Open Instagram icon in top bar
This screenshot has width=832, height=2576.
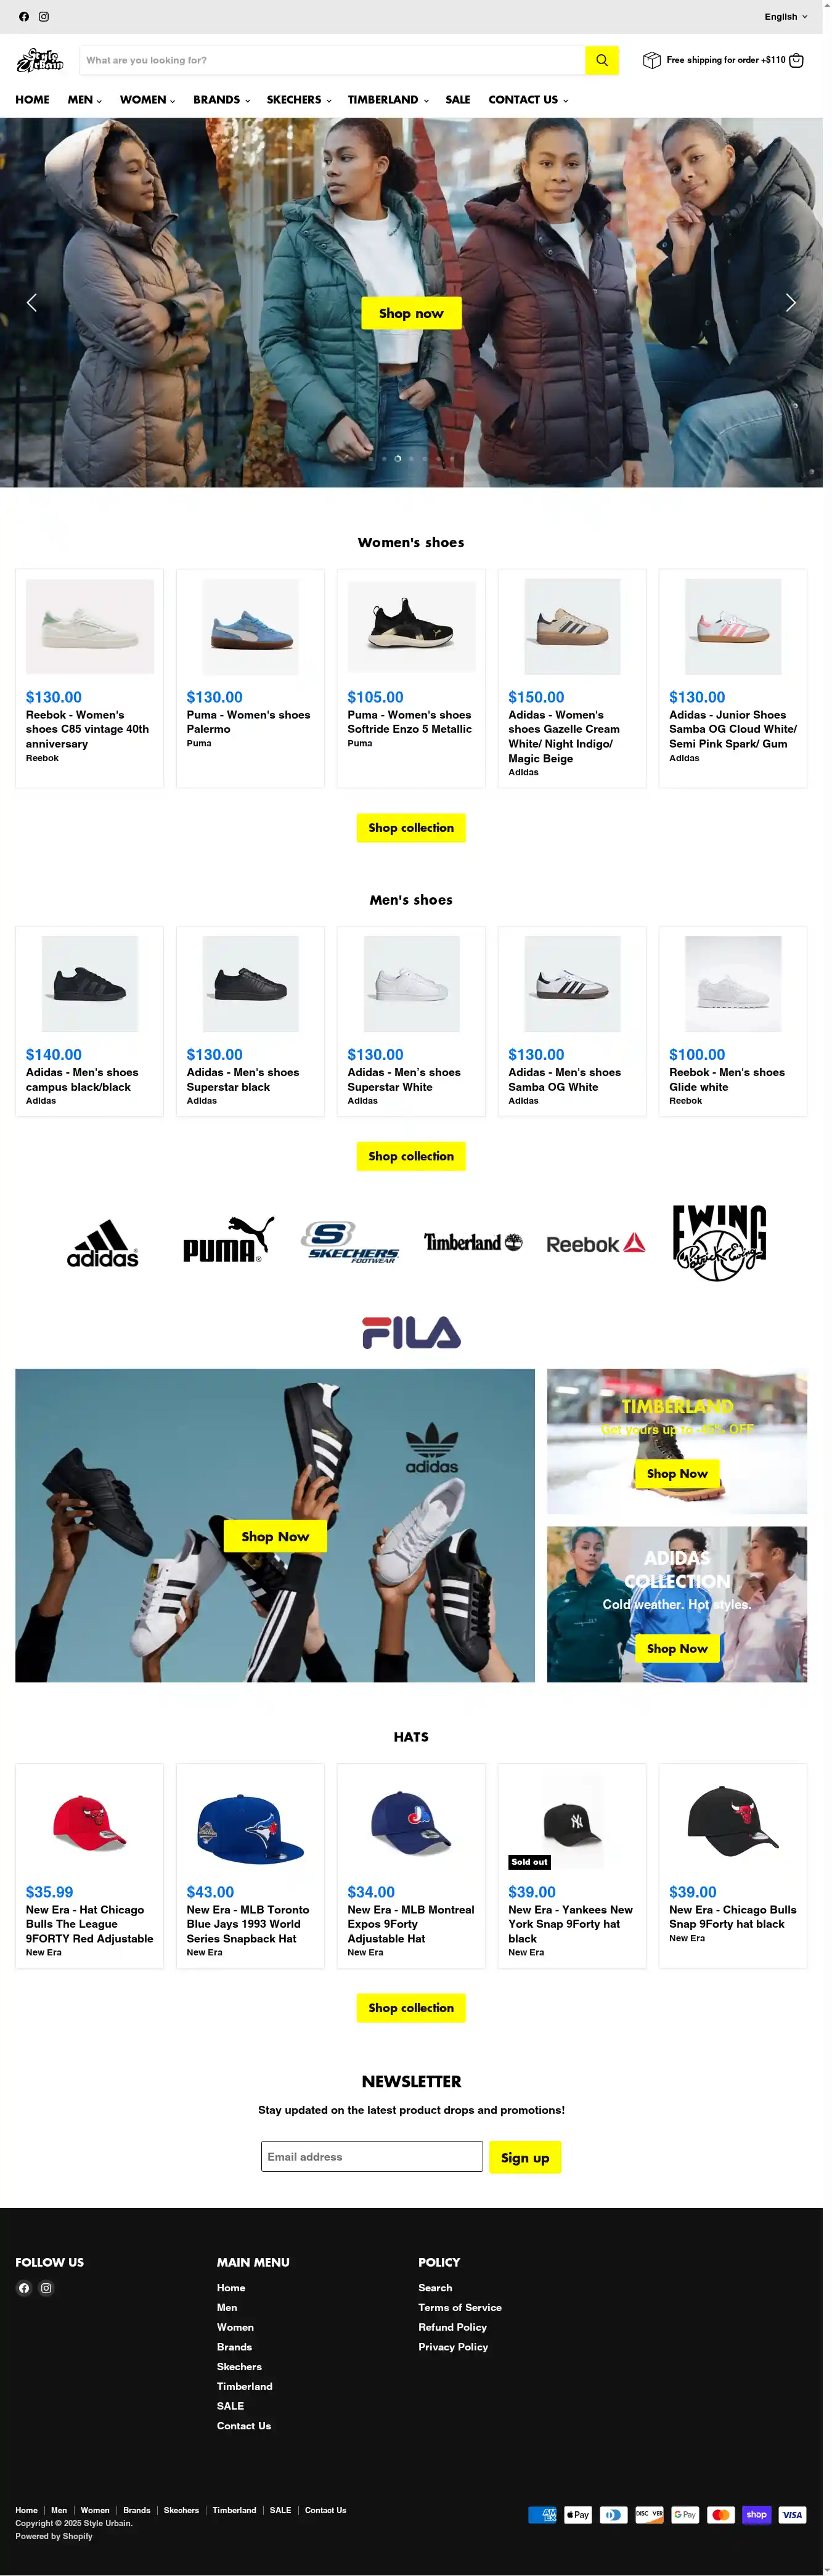tap(44, 17)
